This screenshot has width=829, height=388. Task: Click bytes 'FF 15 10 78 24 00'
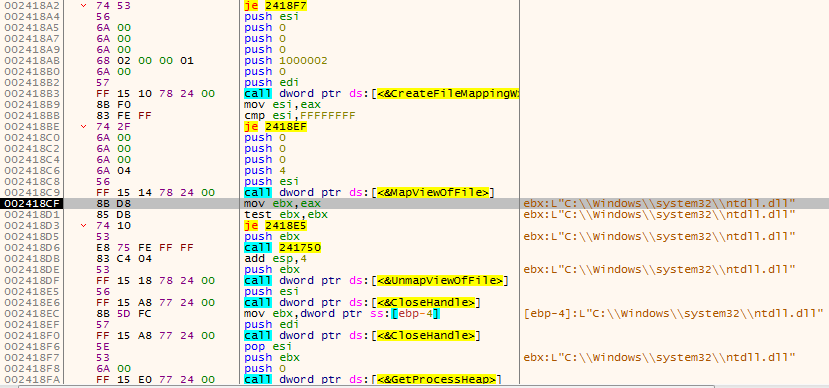(x=156, y=94)
